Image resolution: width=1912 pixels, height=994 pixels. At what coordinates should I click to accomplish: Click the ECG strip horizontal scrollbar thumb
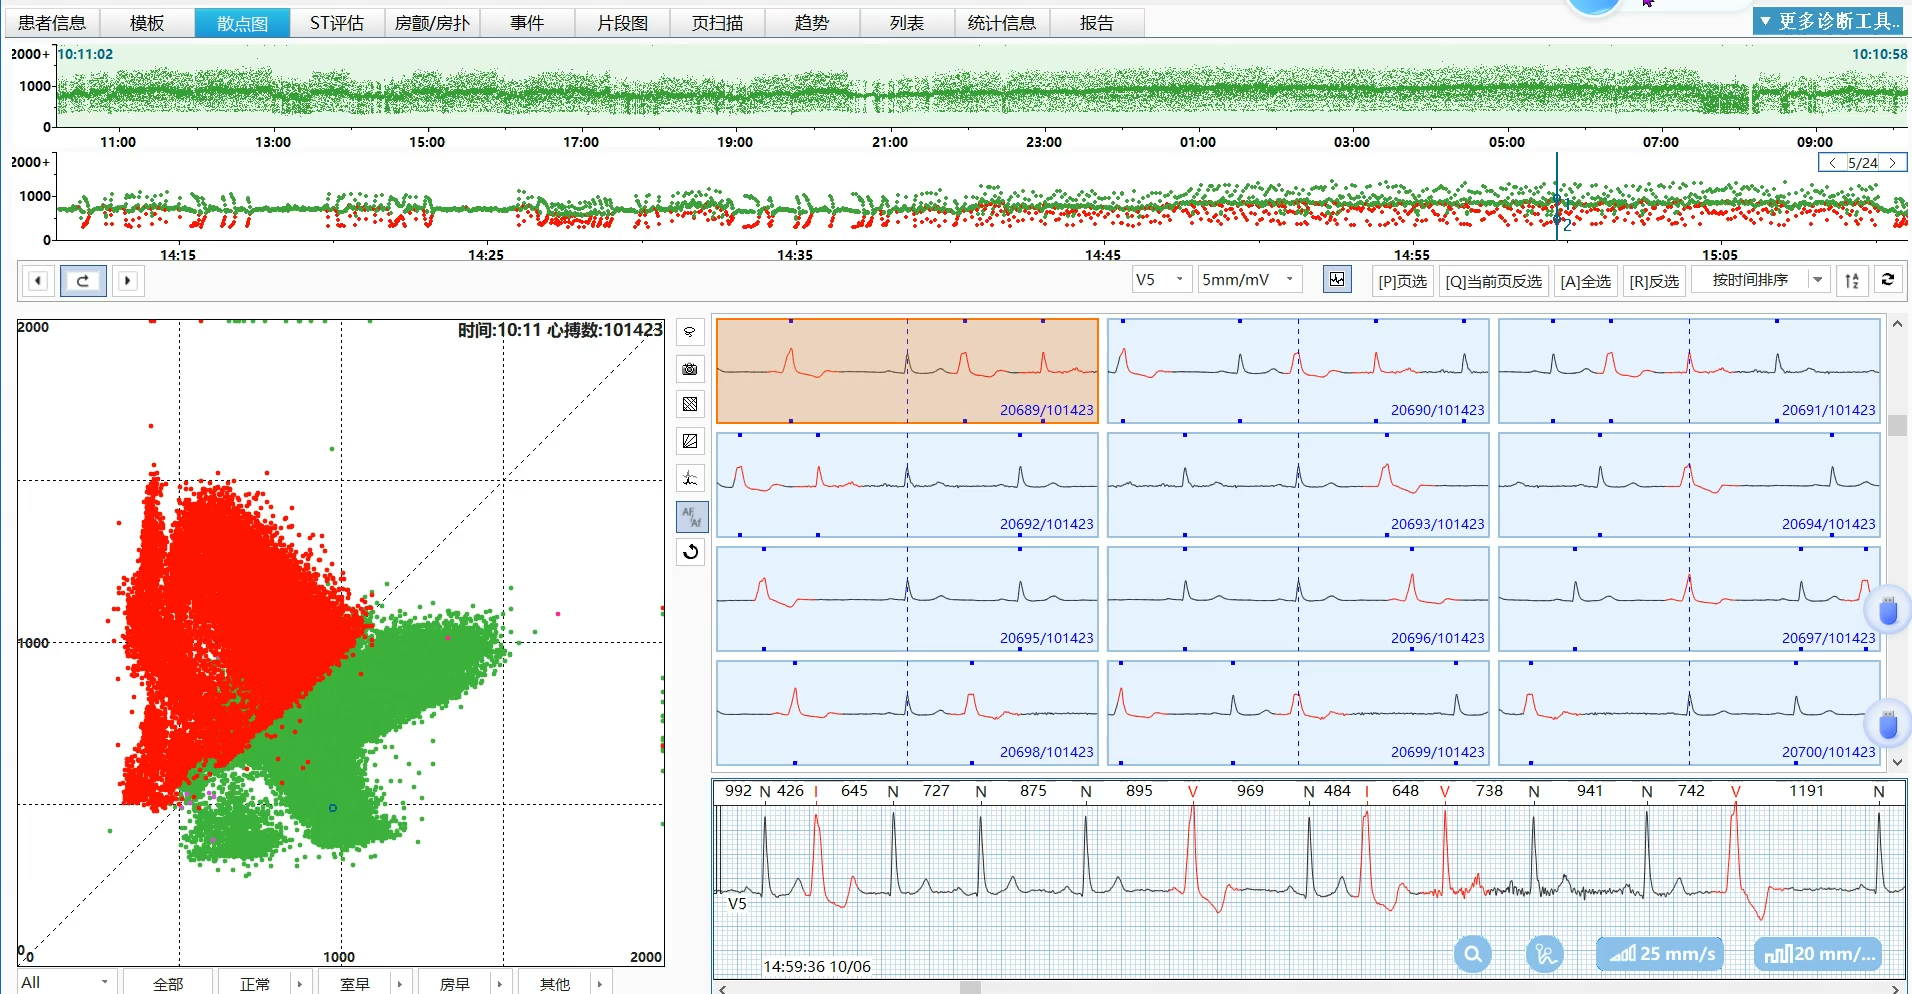point(970,988)
